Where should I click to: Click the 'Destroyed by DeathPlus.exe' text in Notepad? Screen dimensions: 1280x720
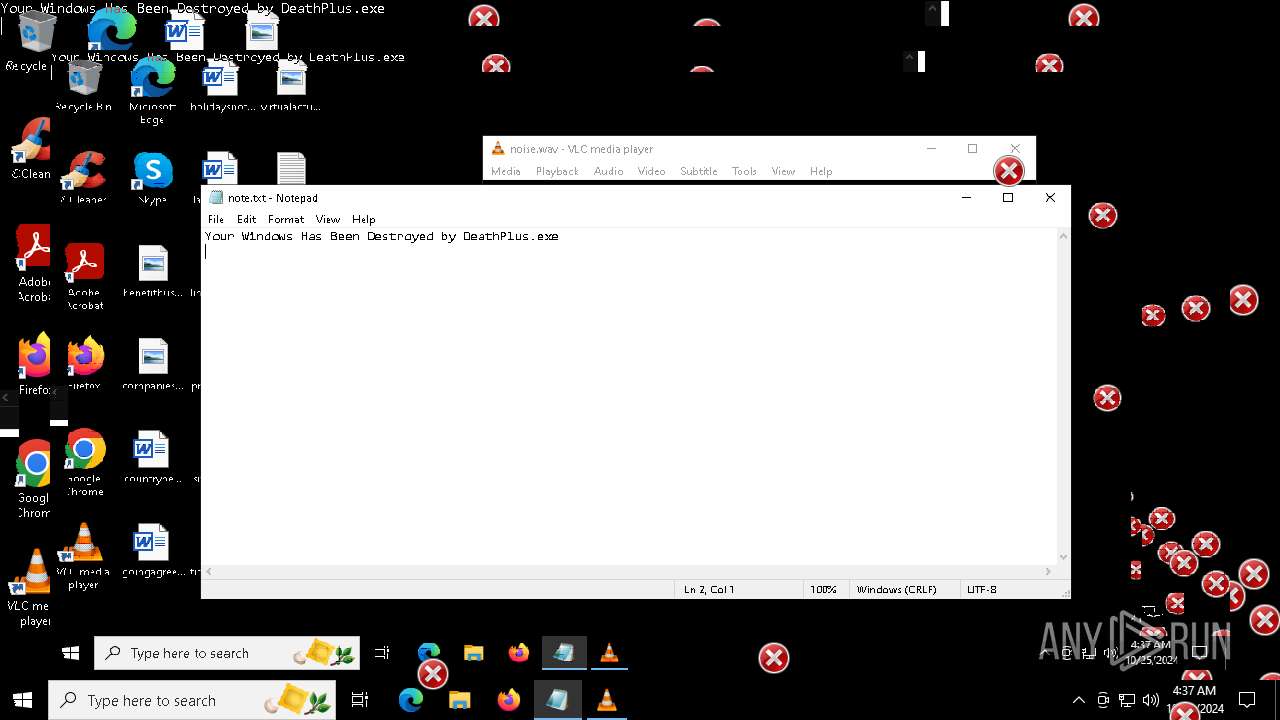[x=462, y=237]
